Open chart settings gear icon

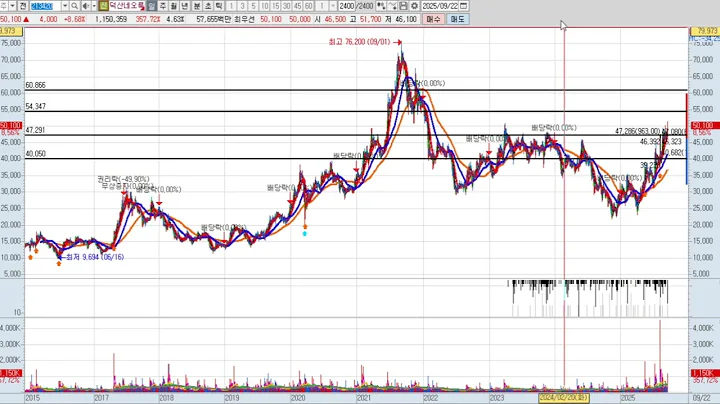click(414, 6)
